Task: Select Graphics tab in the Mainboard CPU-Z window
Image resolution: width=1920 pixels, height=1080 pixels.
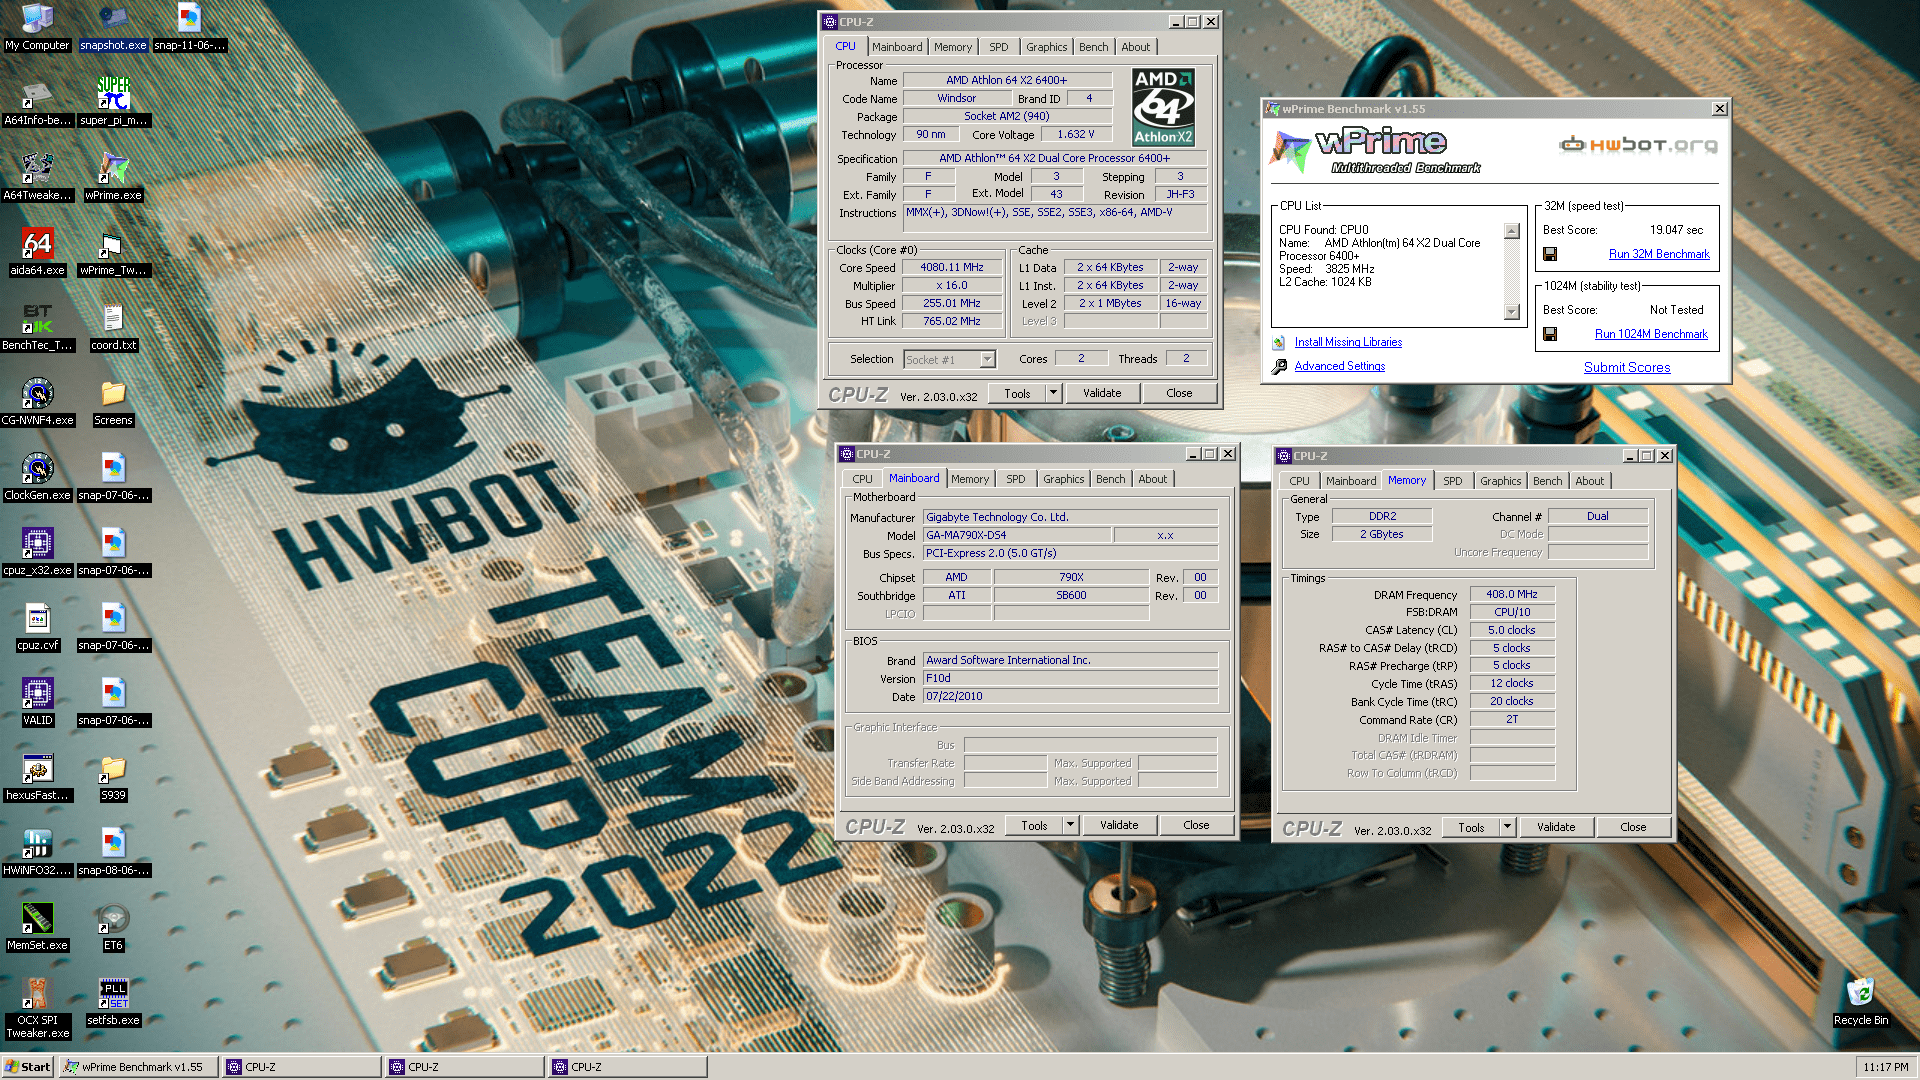Action: pos(1063,479)
